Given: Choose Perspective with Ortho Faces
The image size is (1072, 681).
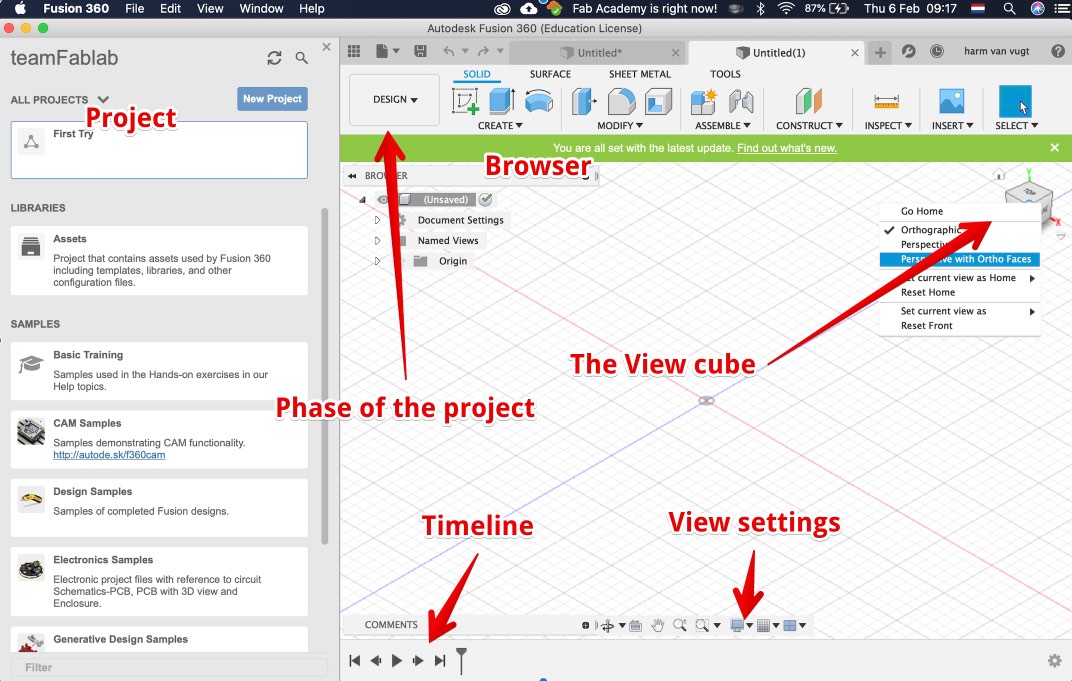Looking at the screenshot, I should coord(960,259).
